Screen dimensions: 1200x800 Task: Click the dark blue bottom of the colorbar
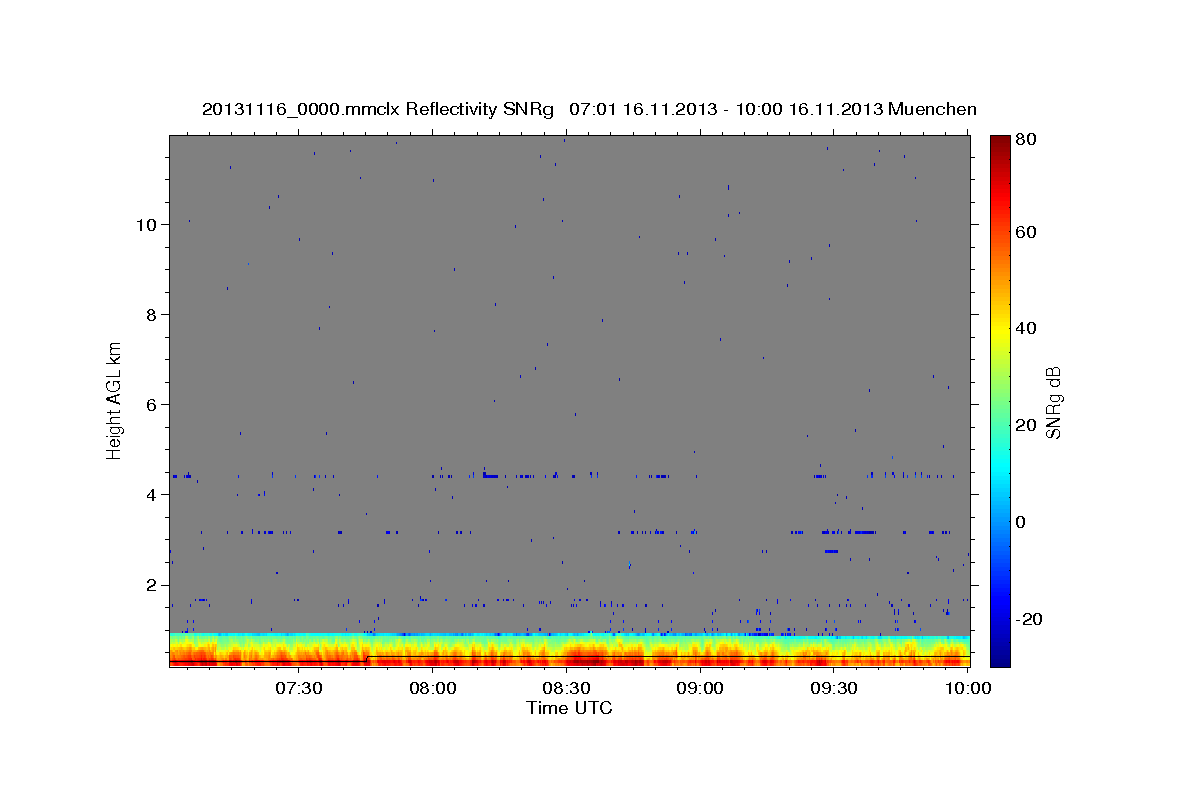point(1000,655)
